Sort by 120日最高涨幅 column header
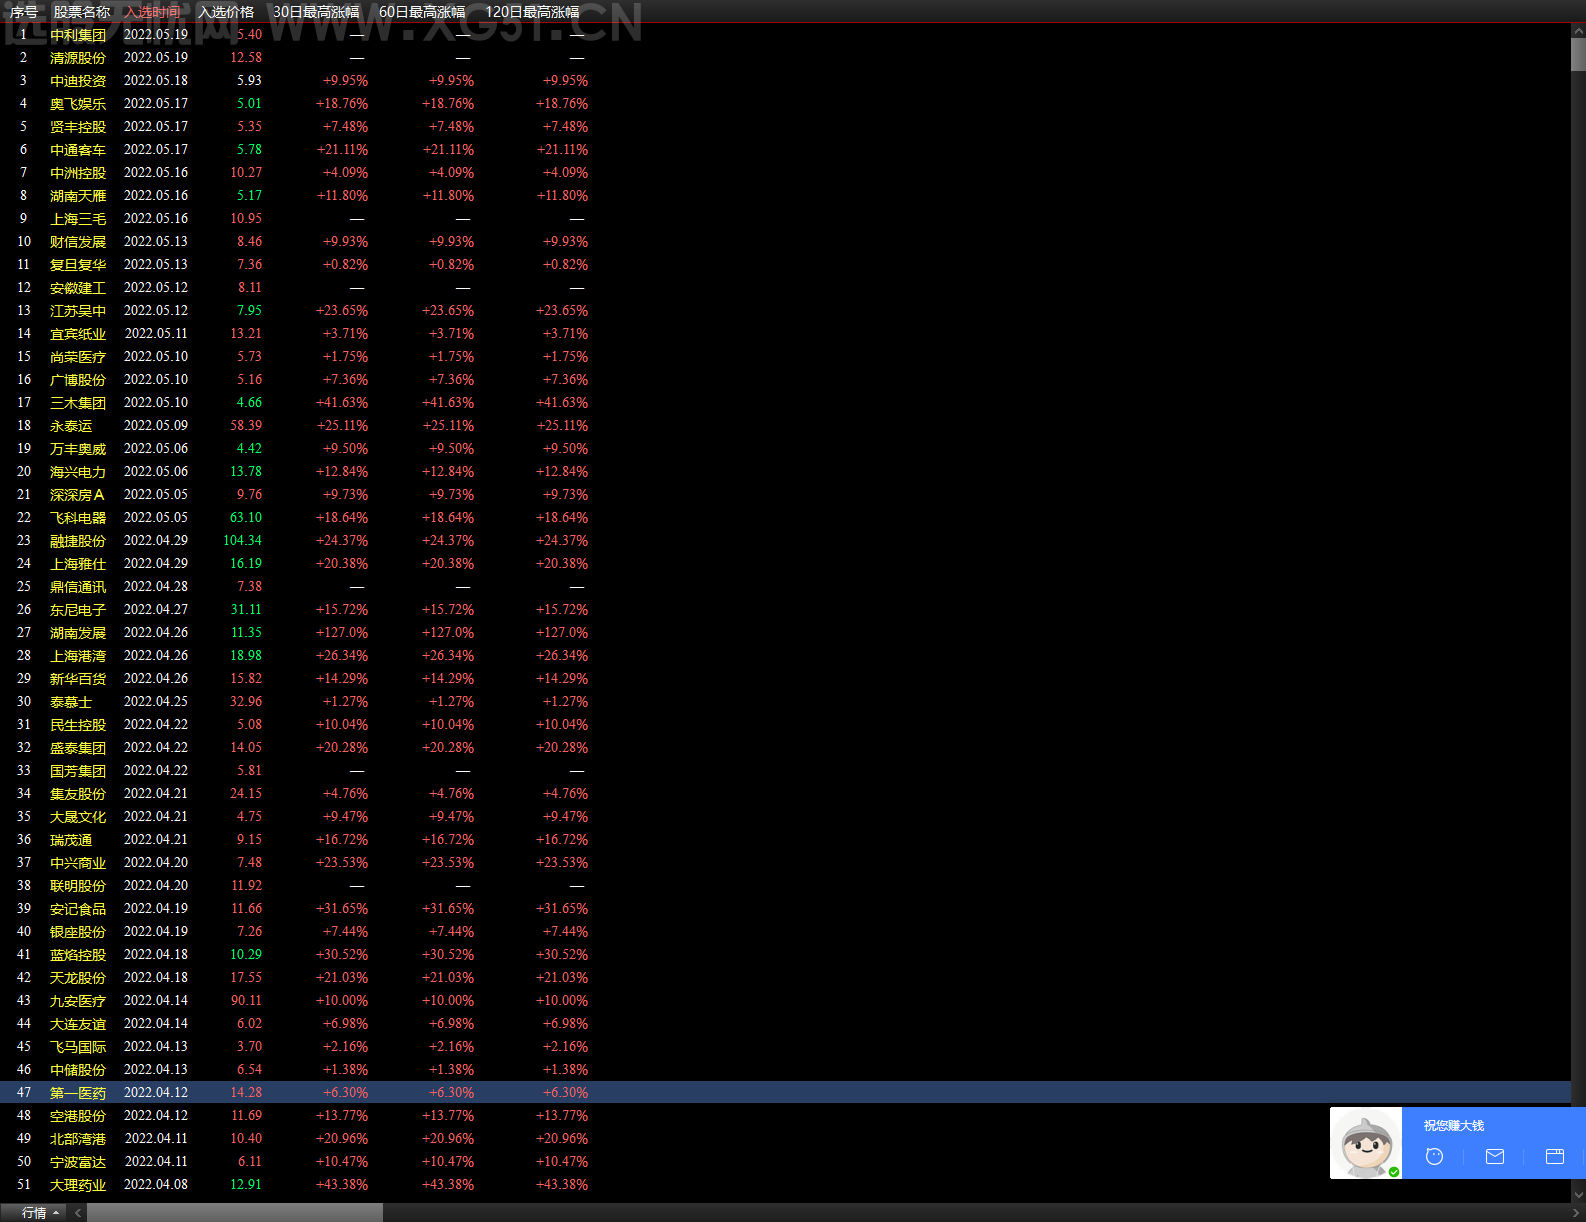 click(532, 12)
